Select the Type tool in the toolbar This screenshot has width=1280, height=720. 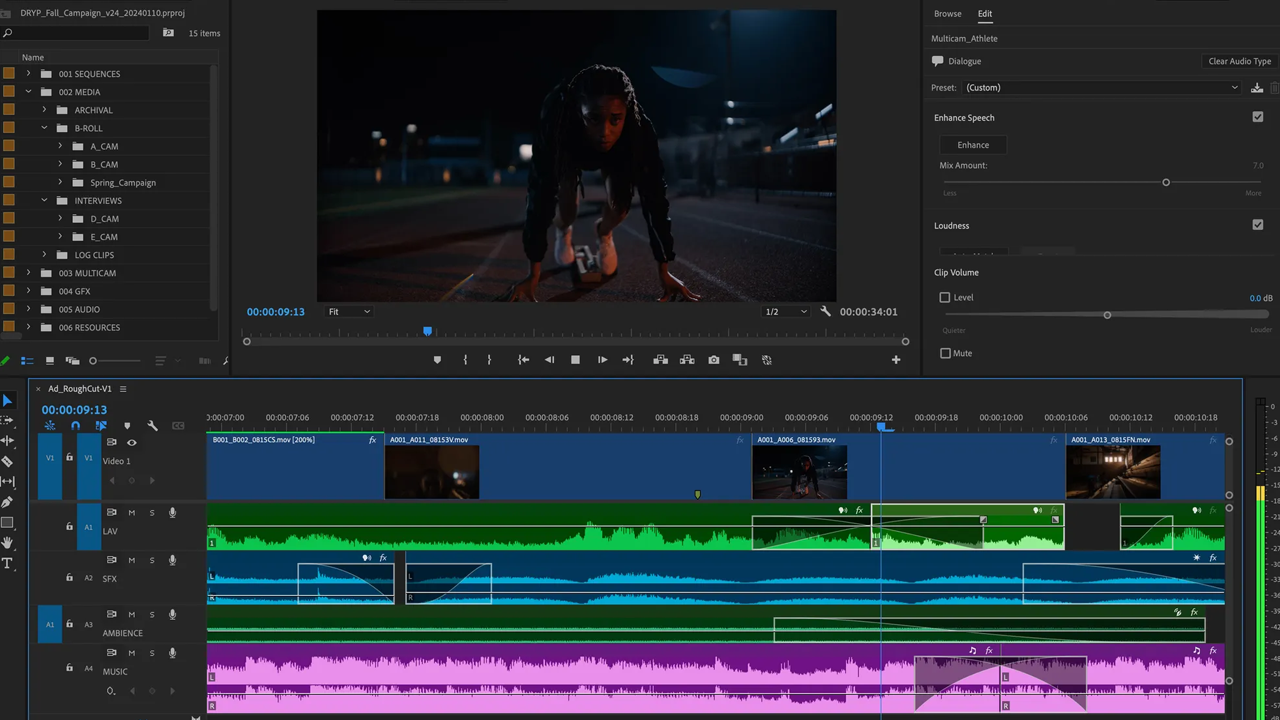7,563
